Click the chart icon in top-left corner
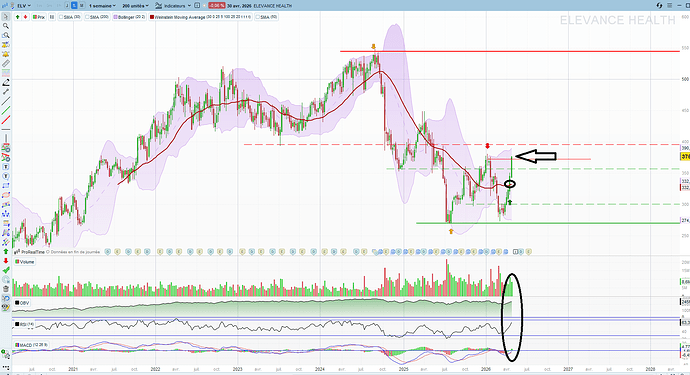Viewport: 690px width, 375px height. (6, 6)
